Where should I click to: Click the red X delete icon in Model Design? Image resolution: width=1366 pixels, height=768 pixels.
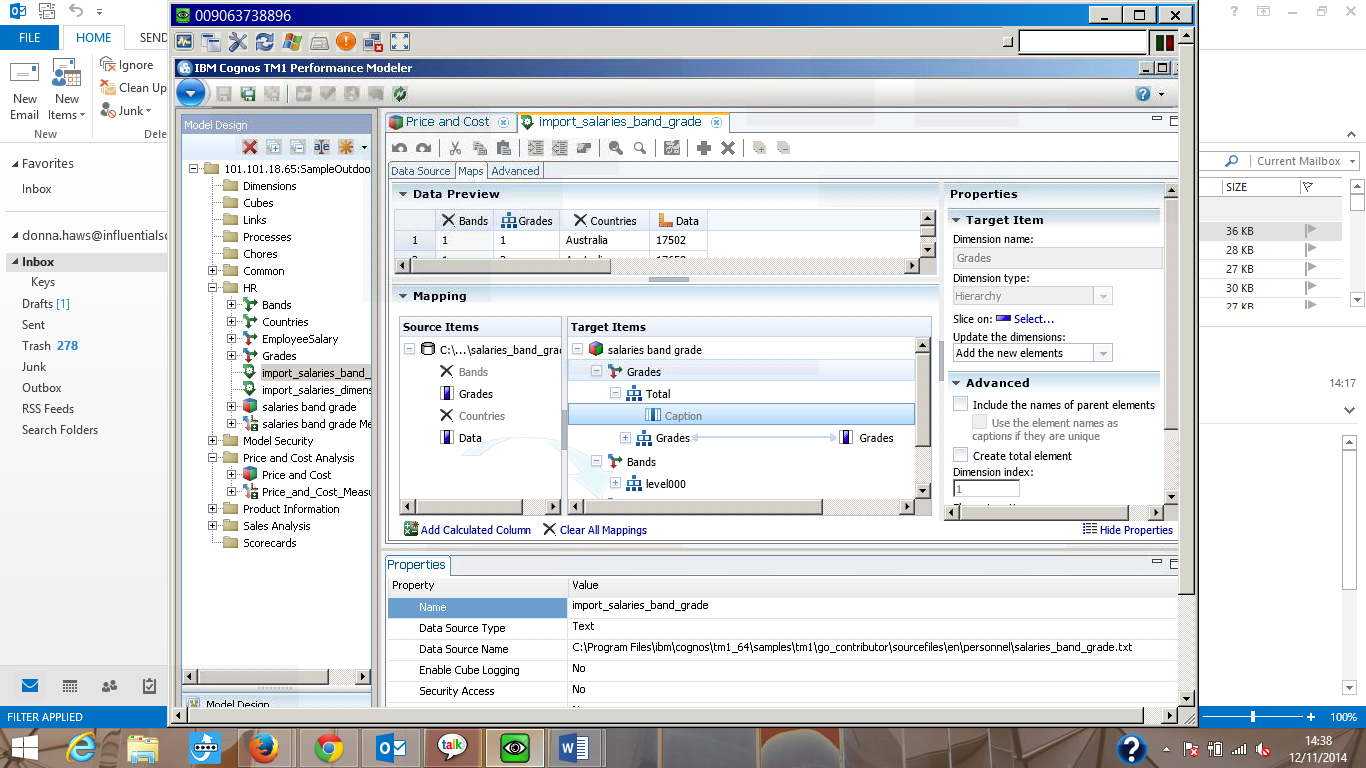point(250,147)
